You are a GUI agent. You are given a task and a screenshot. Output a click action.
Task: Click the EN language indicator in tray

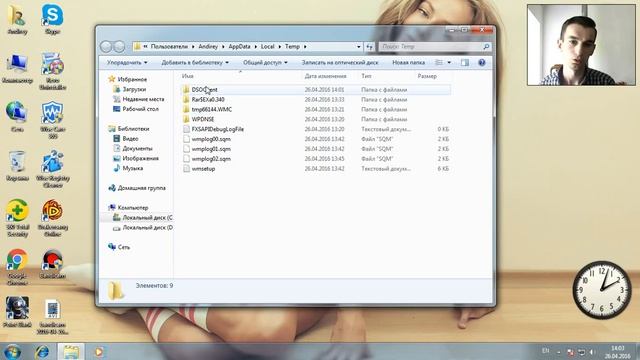(x=545, y=350)
